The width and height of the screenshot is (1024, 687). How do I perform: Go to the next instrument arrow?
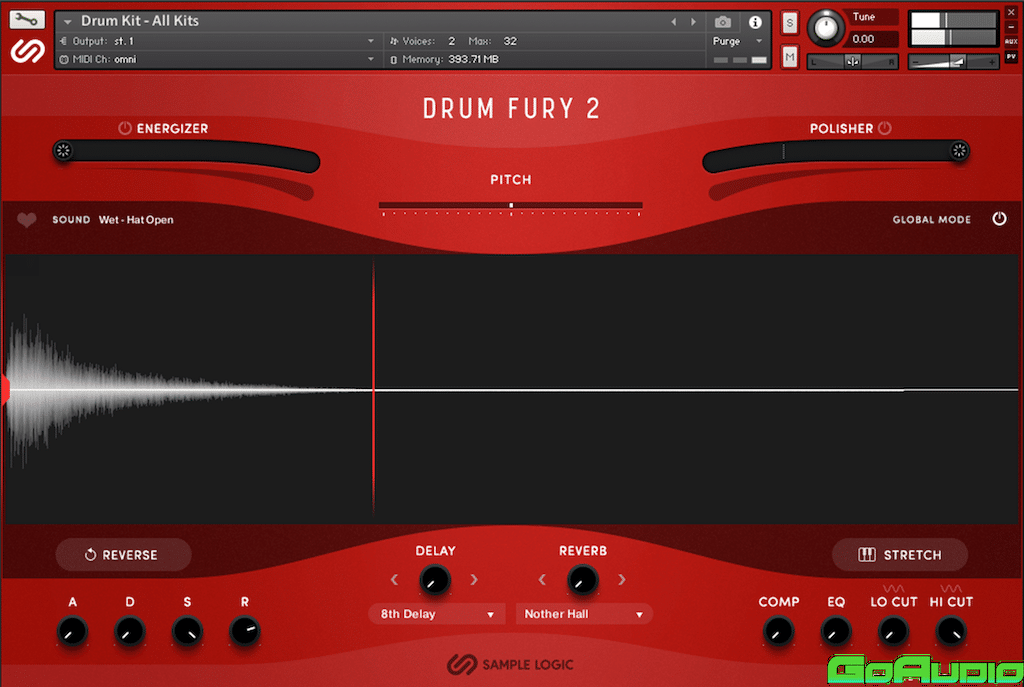[694, 22]
